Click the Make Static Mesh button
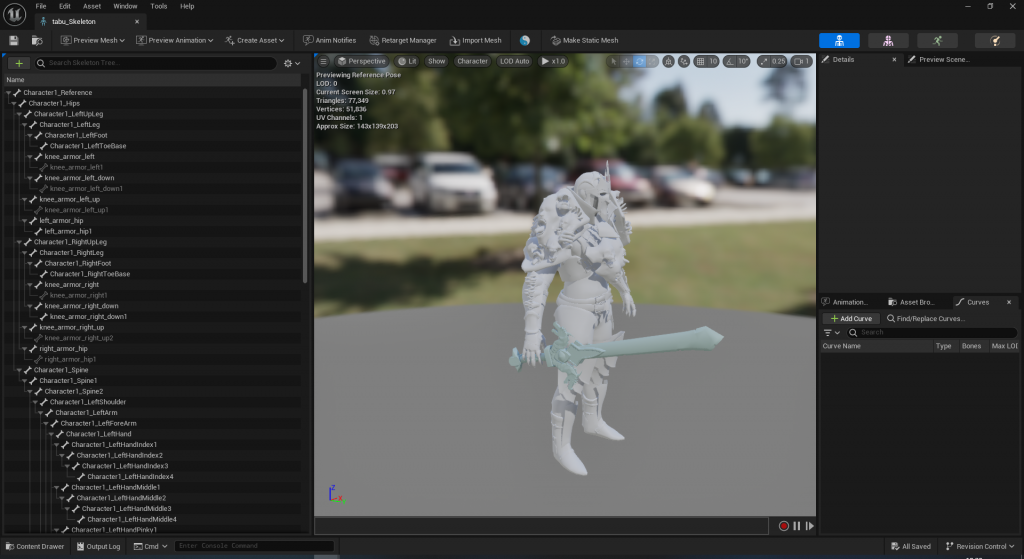Image resolution: width=1024 pixels, height=559 pixels. coord(585,40)
